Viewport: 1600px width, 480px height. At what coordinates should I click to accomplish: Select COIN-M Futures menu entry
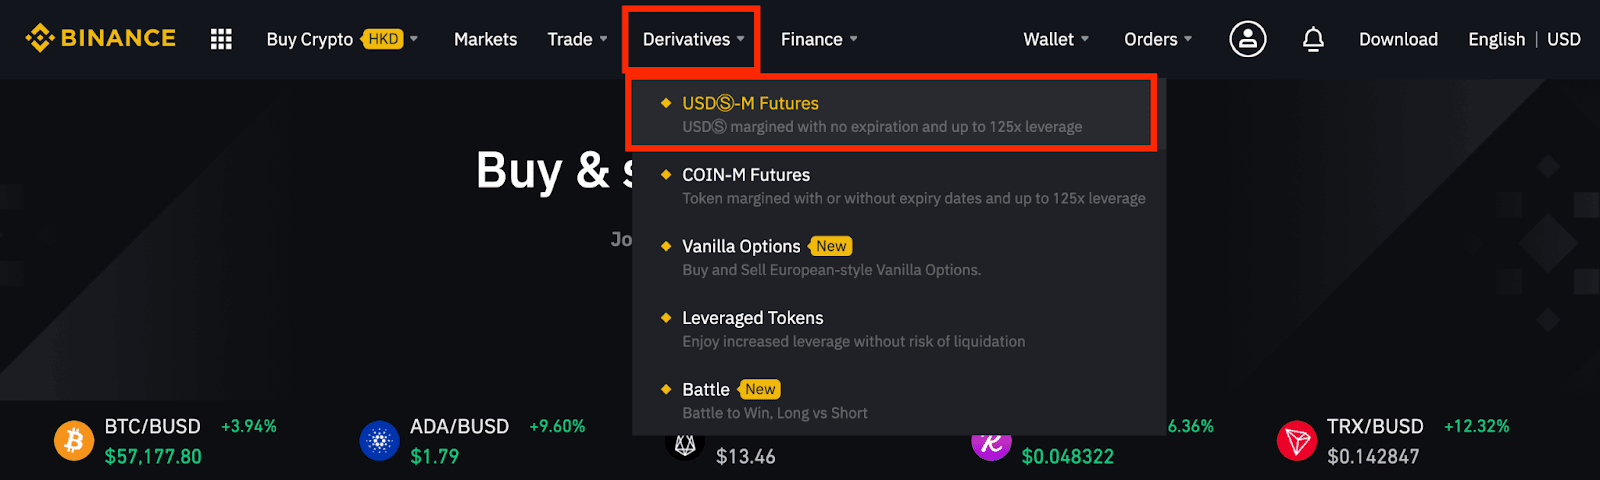pyautogui.click(x=899, y=186)
